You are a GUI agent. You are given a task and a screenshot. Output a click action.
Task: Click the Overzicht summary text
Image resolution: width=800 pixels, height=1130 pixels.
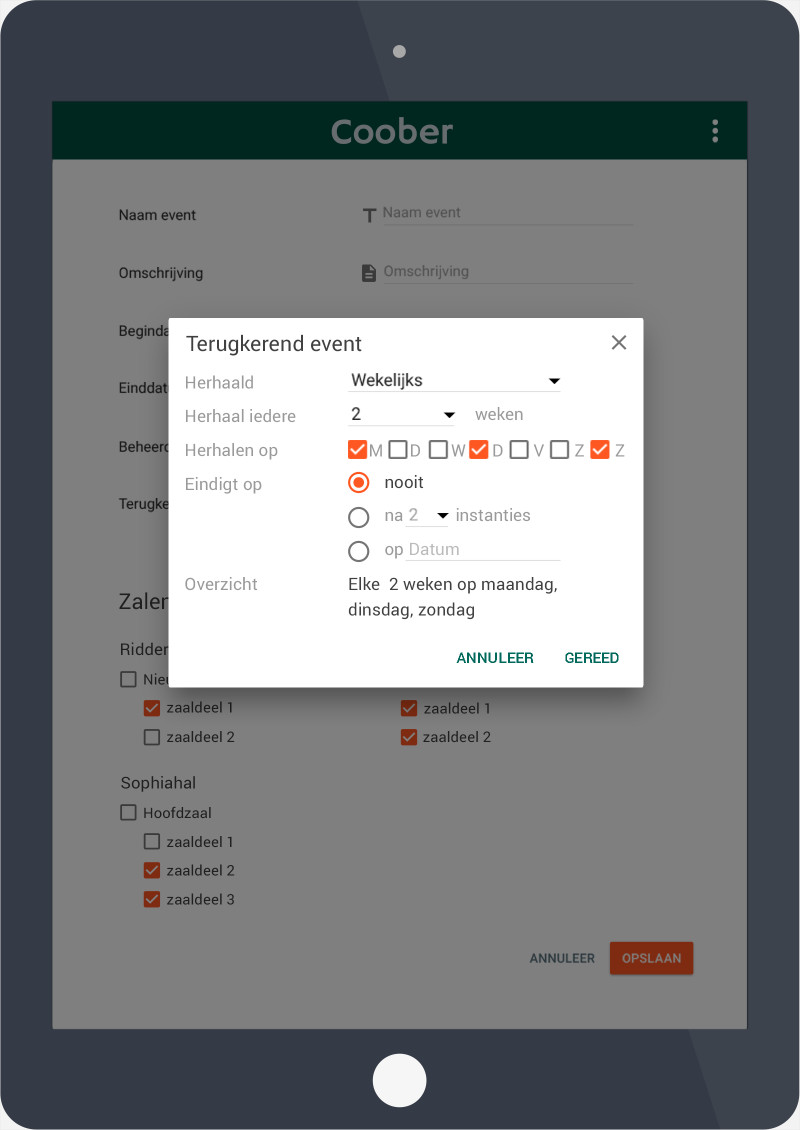(453, 597)
